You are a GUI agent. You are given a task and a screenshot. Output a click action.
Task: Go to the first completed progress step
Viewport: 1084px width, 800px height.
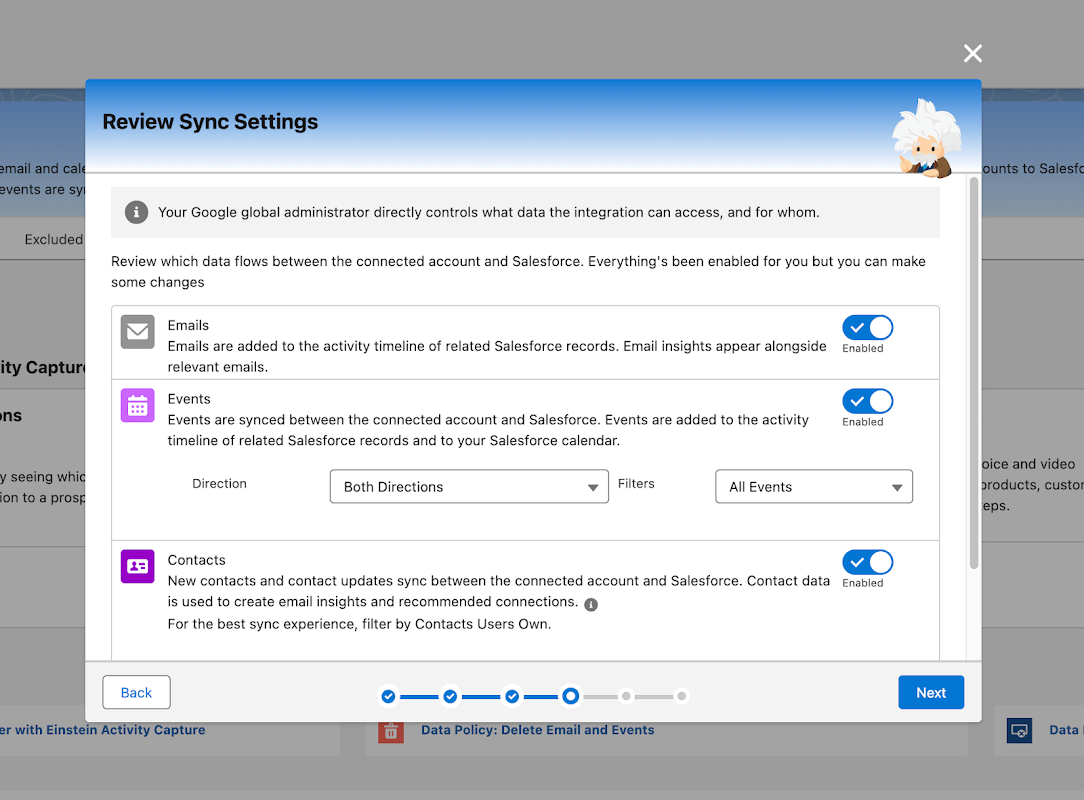[389, 696]
